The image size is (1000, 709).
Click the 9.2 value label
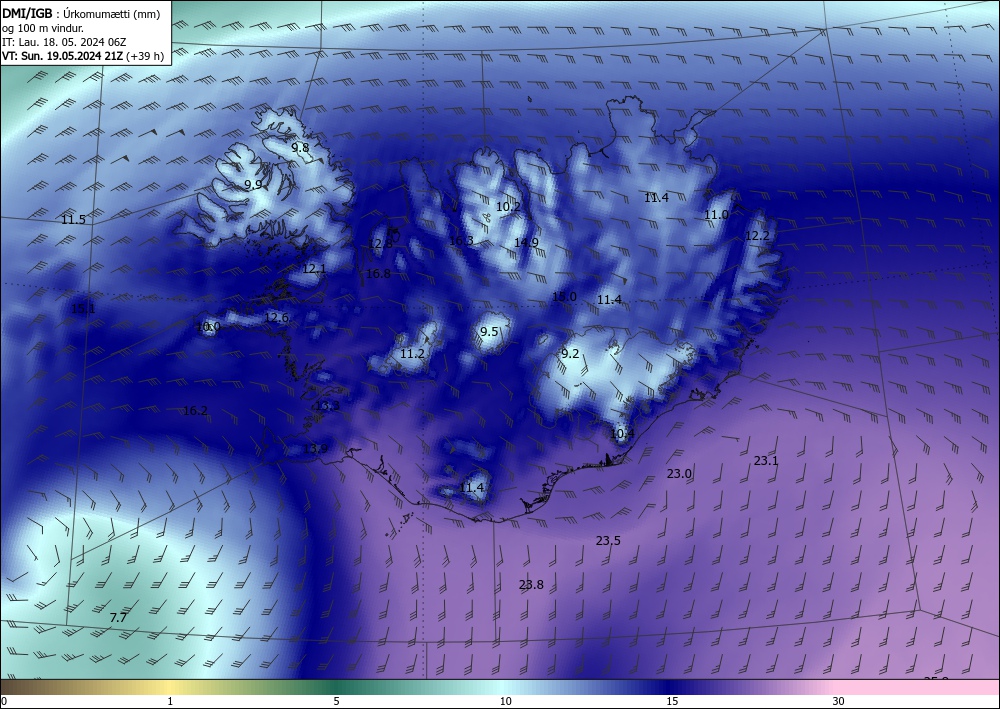(570, 353)
